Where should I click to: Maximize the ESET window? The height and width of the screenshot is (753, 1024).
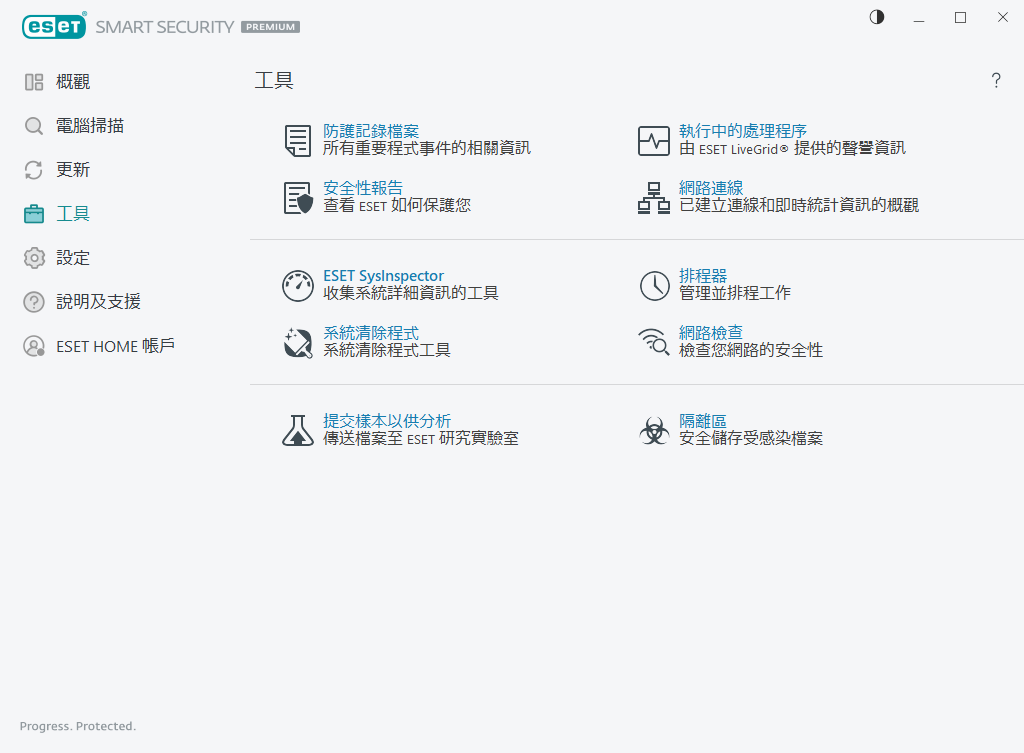point(960,18)
